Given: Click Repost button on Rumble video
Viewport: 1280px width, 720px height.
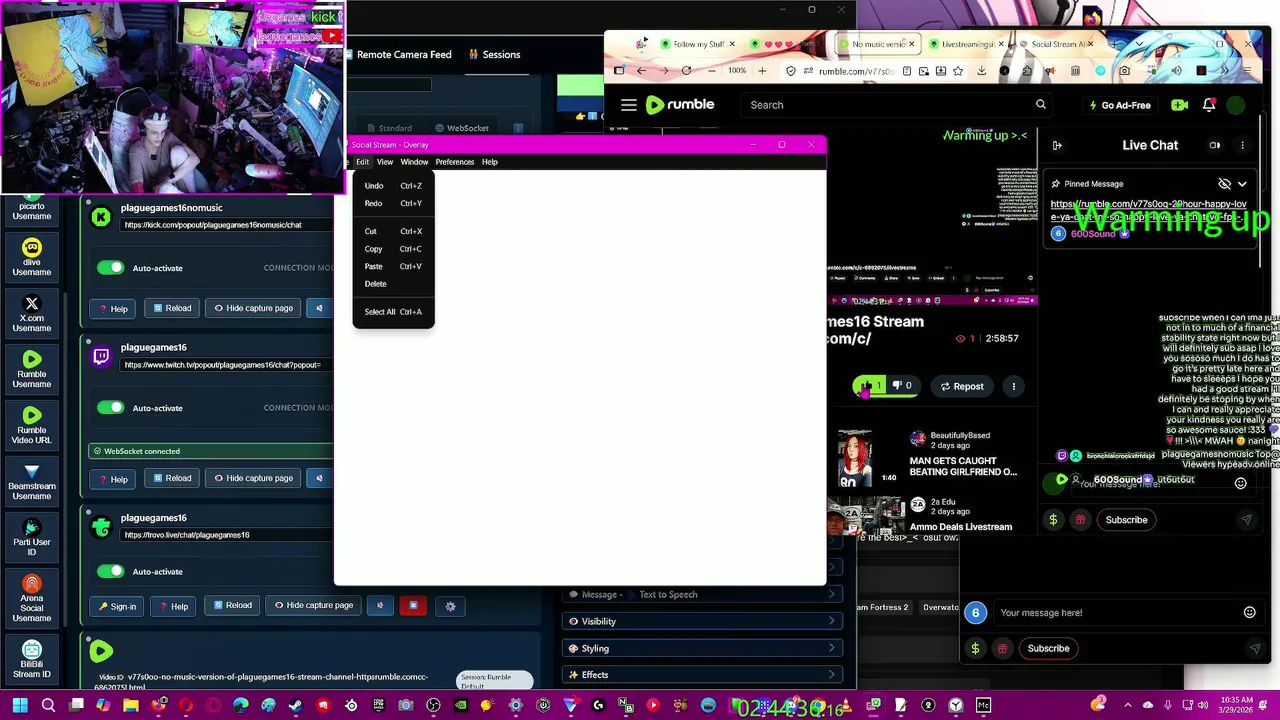Looking at the screenshot, I should [x=961, y=386].
